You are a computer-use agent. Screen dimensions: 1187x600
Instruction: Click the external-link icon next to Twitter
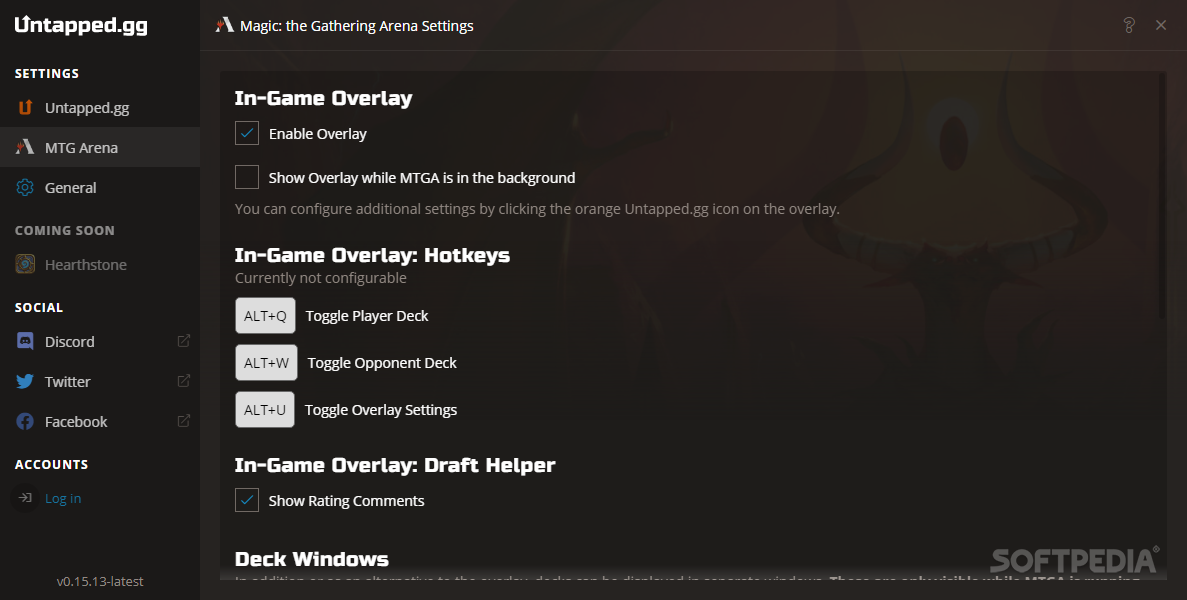click(x=183, y=381)
